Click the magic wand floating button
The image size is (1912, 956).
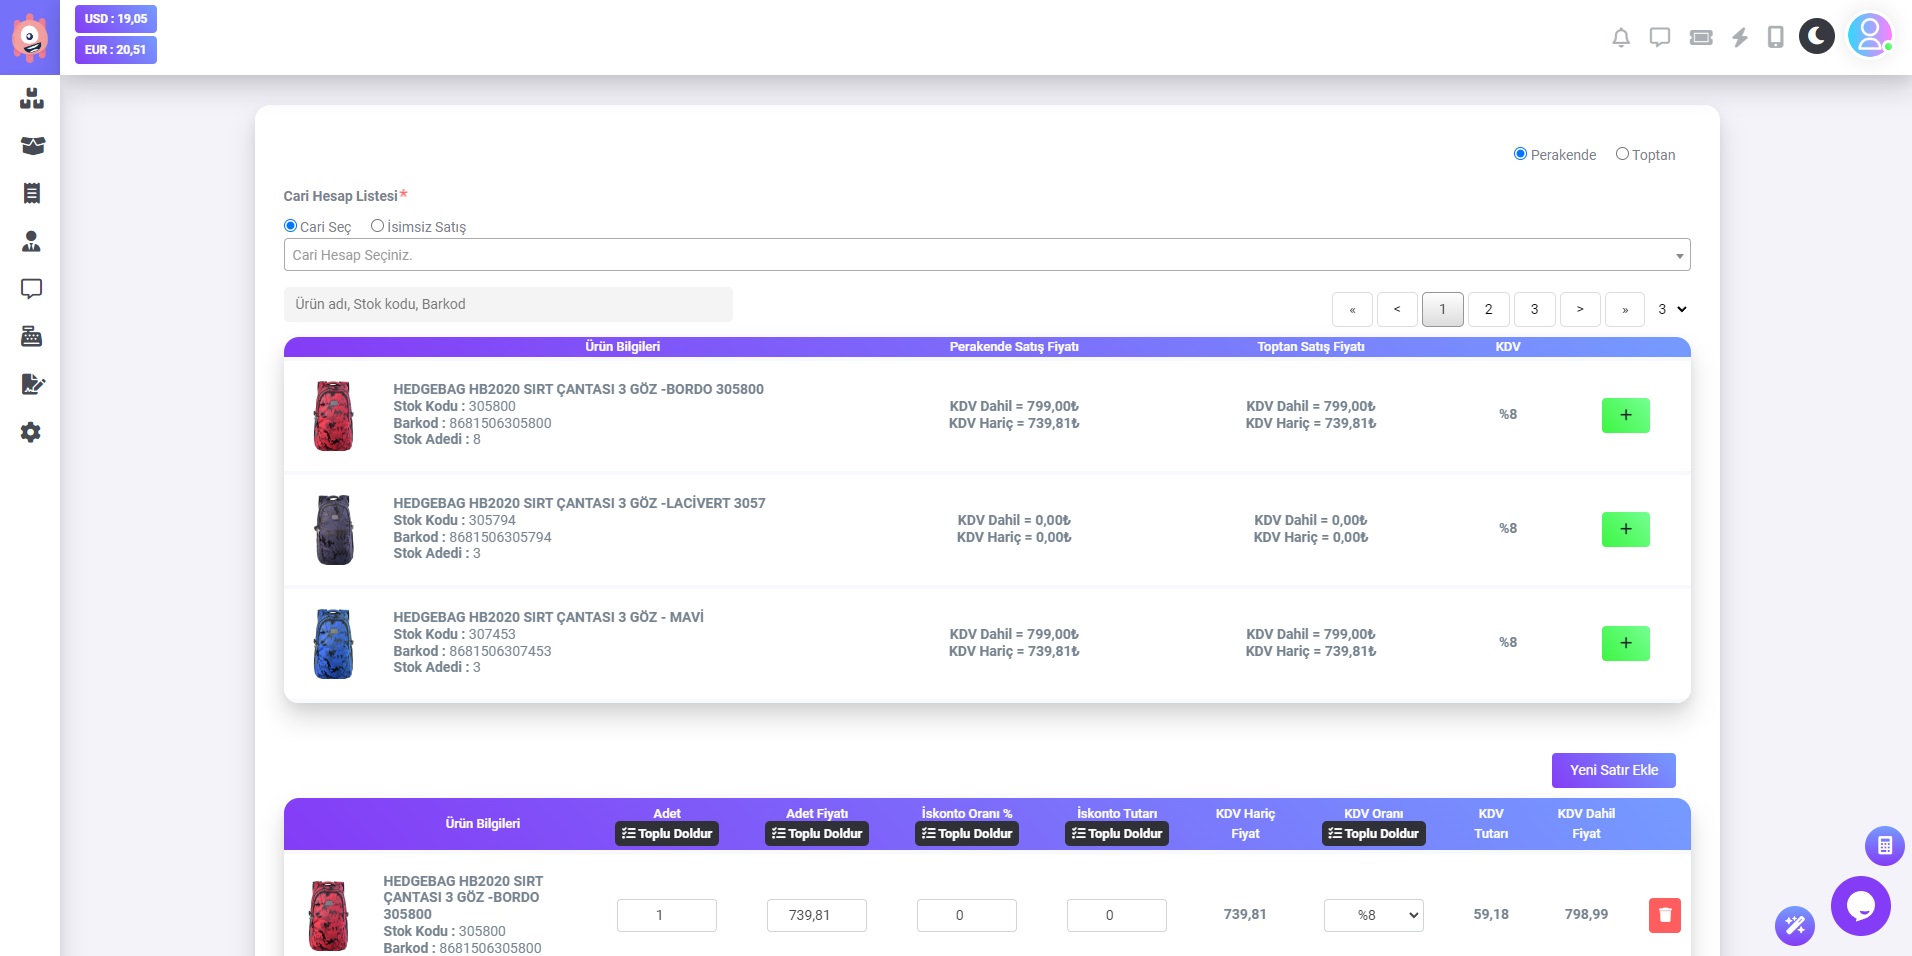pyautogui.click(x=1794, y=925)
